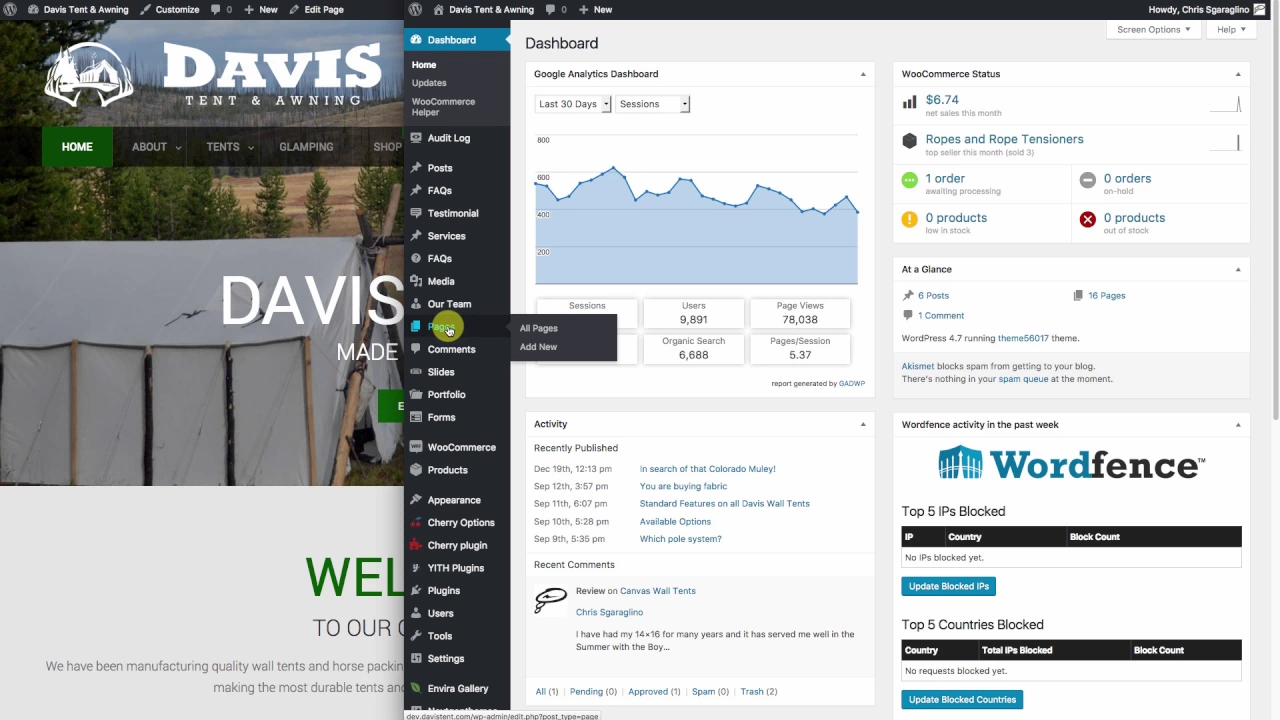1280x720 pixels.
Task: Click the Chris Sgaraglino commenter avatar
Action: pos(551,600)
